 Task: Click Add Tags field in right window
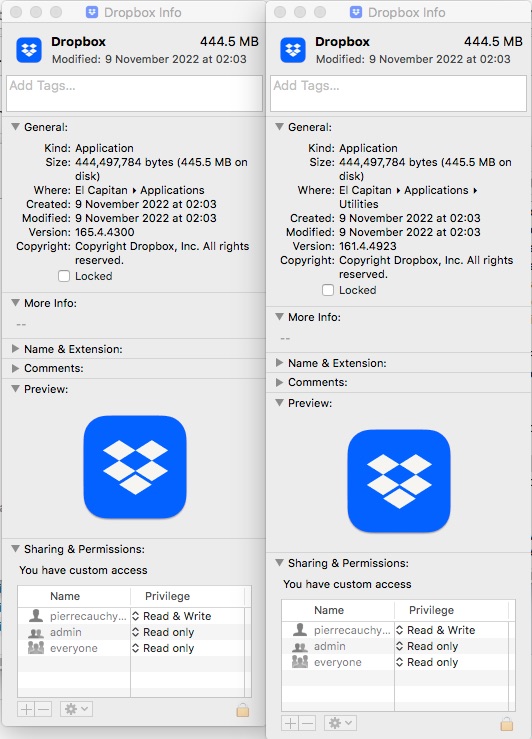click(x=398, y=93)
